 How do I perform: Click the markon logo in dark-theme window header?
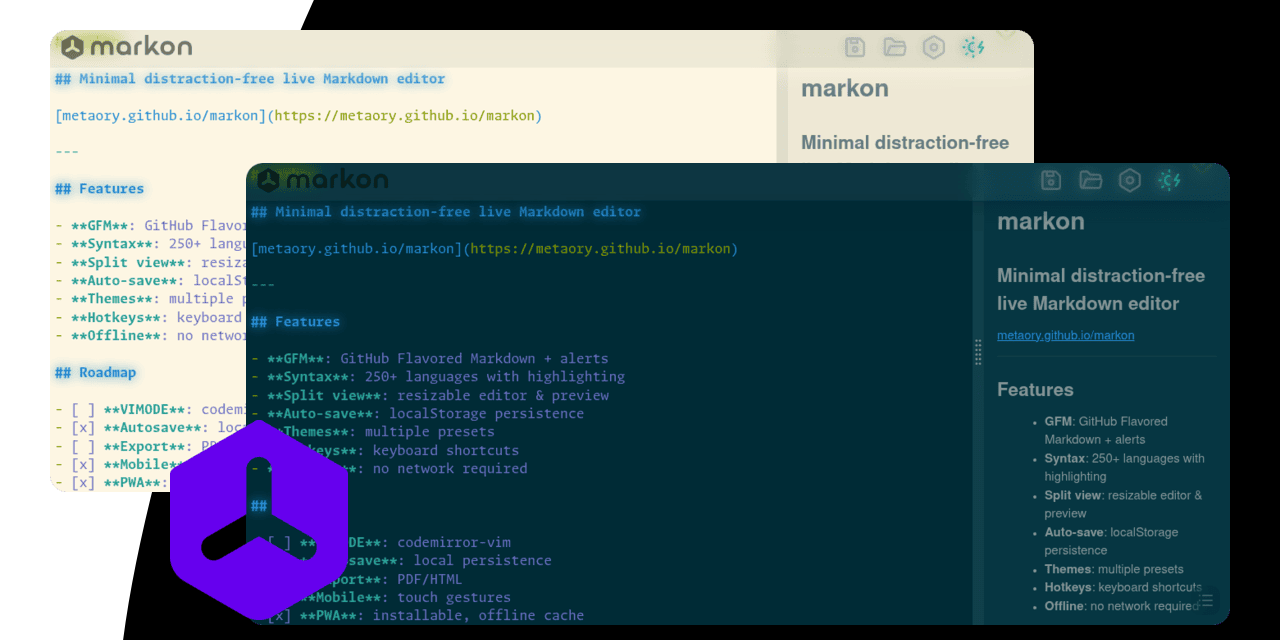(x=322, y=180)
